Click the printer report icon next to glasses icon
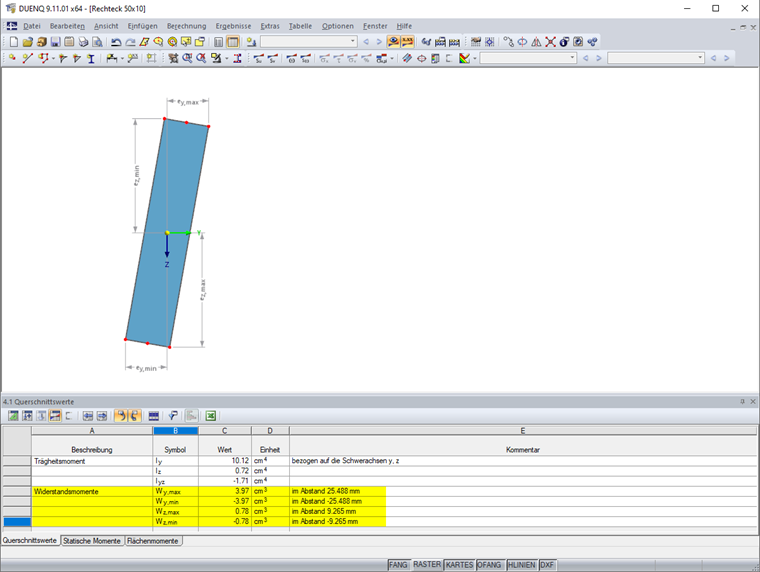The image size is (760, 572). click(440, 42)
